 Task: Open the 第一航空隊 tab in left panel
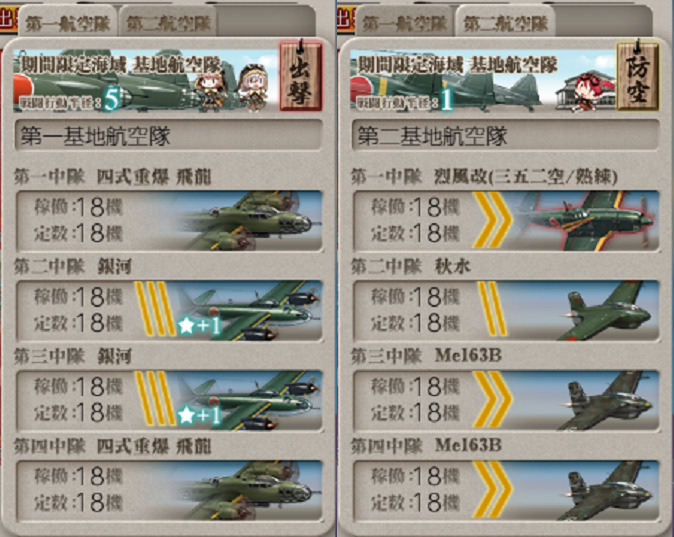click(x=68, y=22)
